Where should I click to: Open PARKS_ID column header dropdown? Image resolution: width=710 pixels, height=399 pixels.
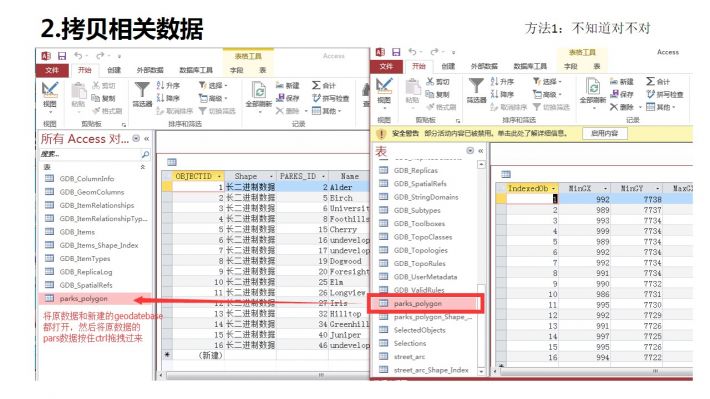click(x=323, y=176)
